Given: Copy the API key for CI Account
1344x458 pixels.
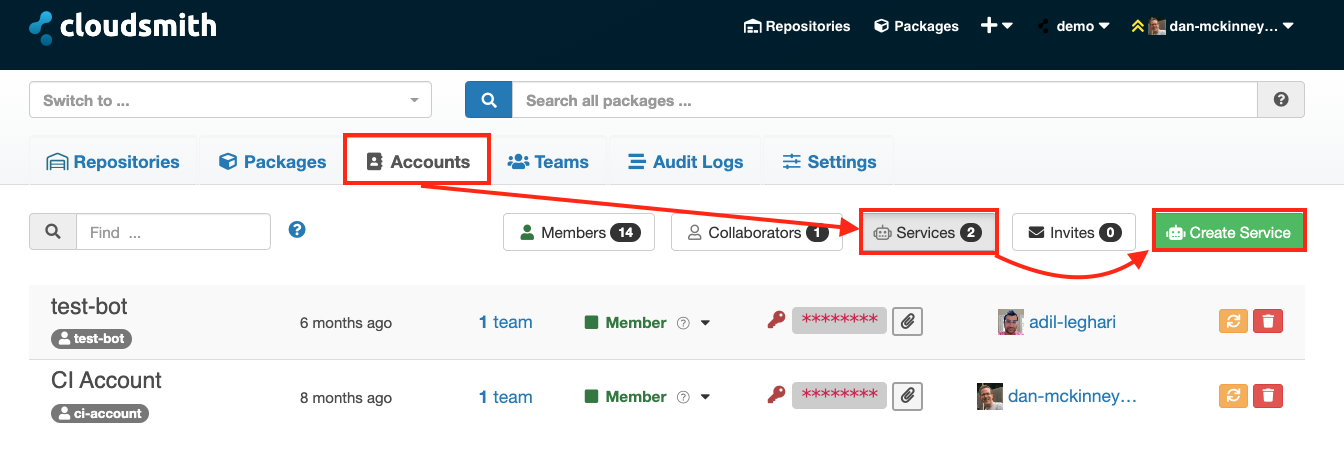Looking at the screenshot, I should point(907,395).
